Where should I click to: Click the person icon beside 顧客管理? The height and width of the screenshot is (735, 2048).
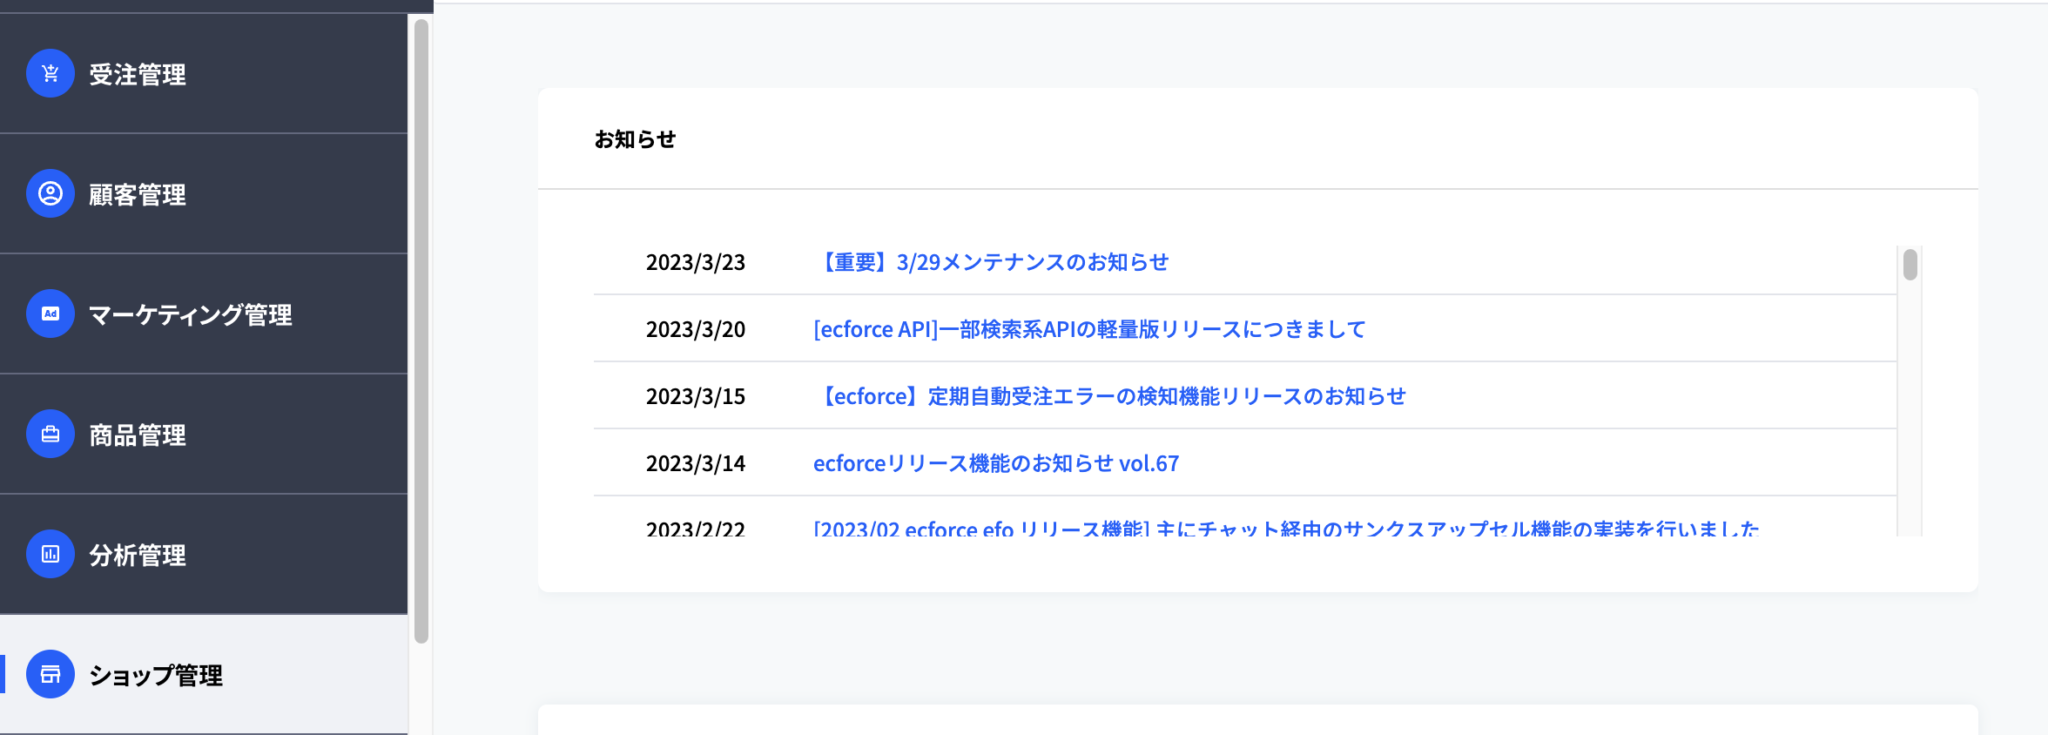50,194
